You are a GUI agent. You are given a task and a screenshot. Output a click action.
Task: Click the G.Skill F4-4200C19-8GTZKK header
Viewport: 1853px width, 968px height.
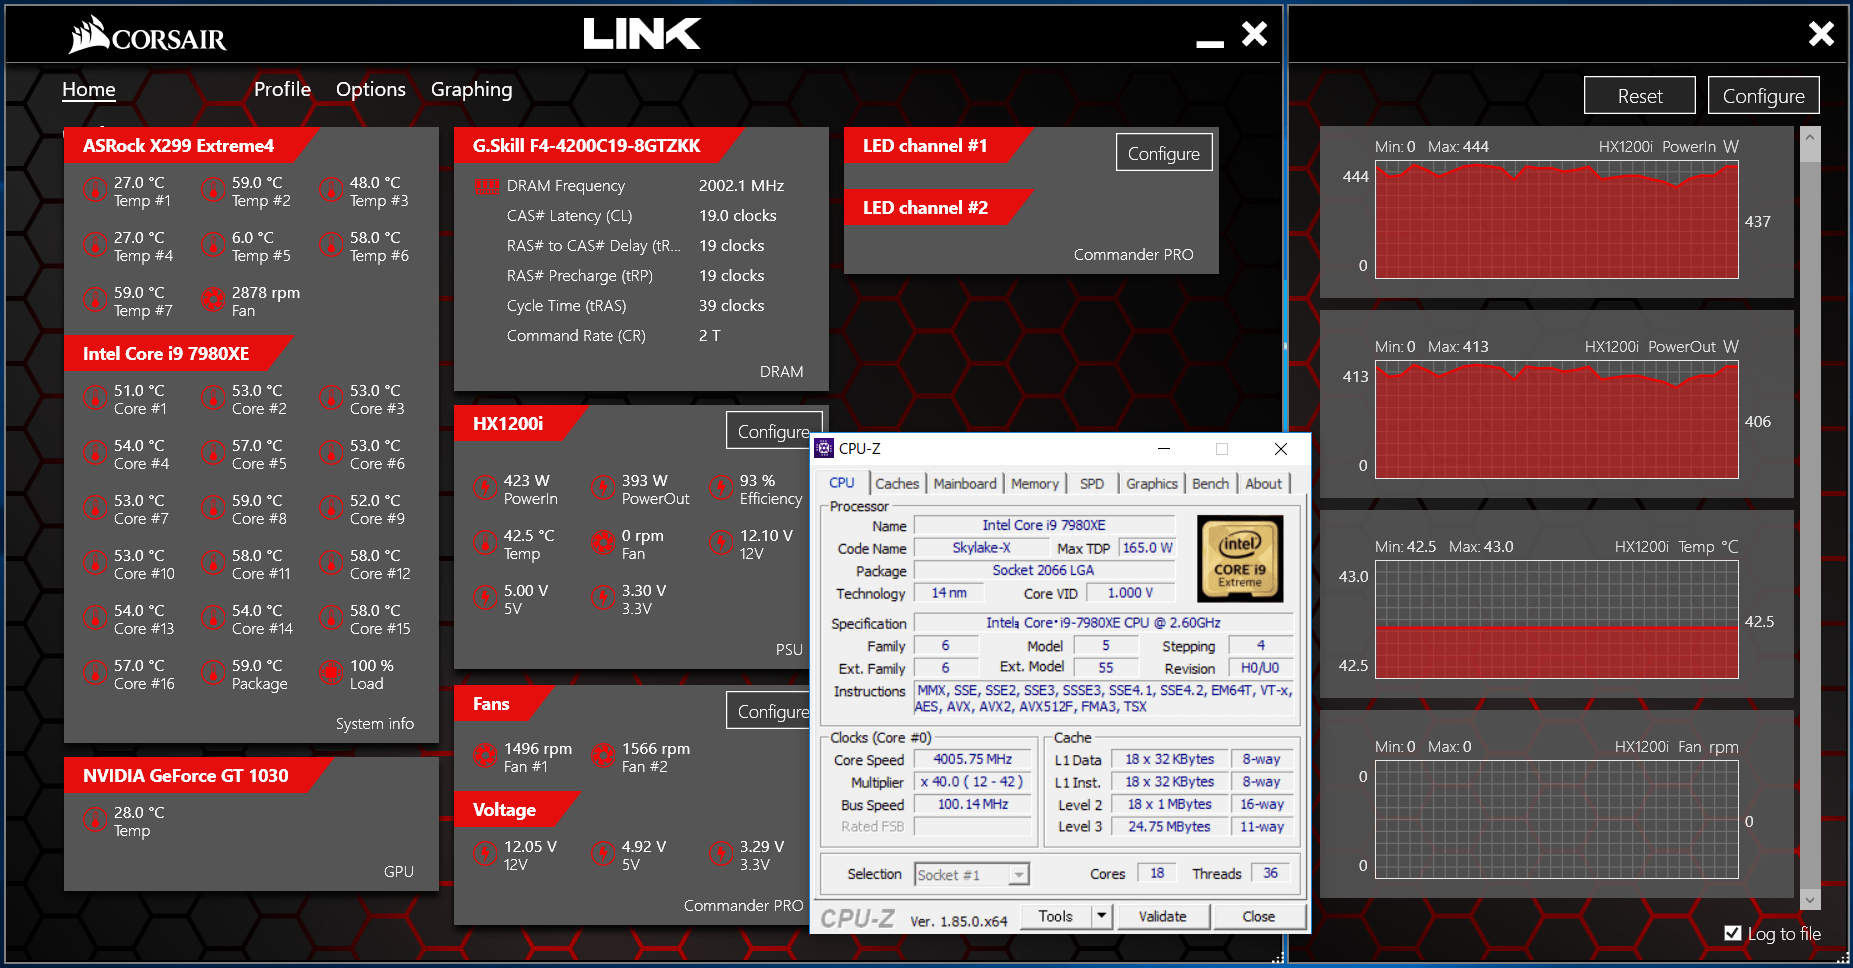[x=597, y=146]
